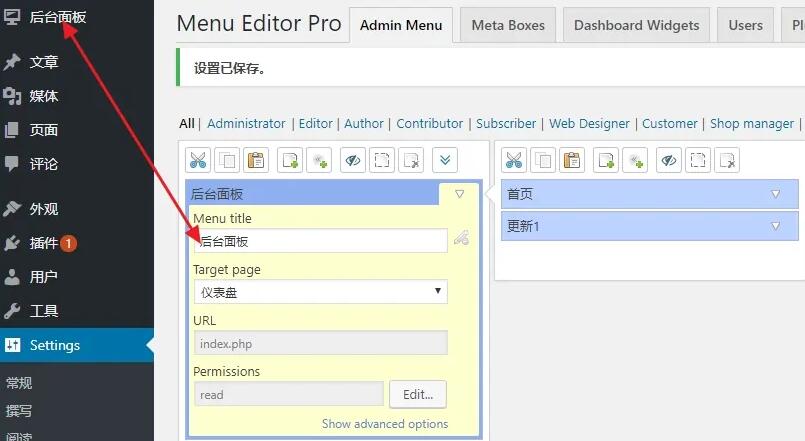Open Settings in the sidebar

[77, 345]
